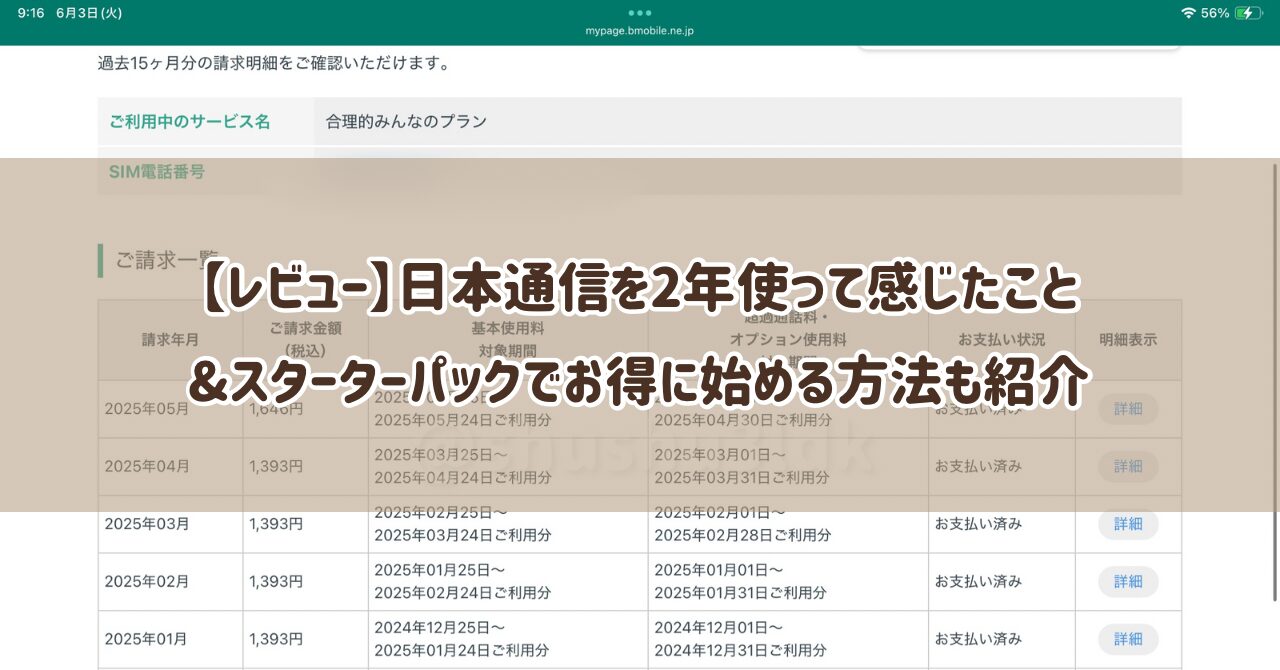This screenshot has height=670, width=1280.
Task: Tap the mypage.bmobile.ne.jp address text
Action: [640, 31]
